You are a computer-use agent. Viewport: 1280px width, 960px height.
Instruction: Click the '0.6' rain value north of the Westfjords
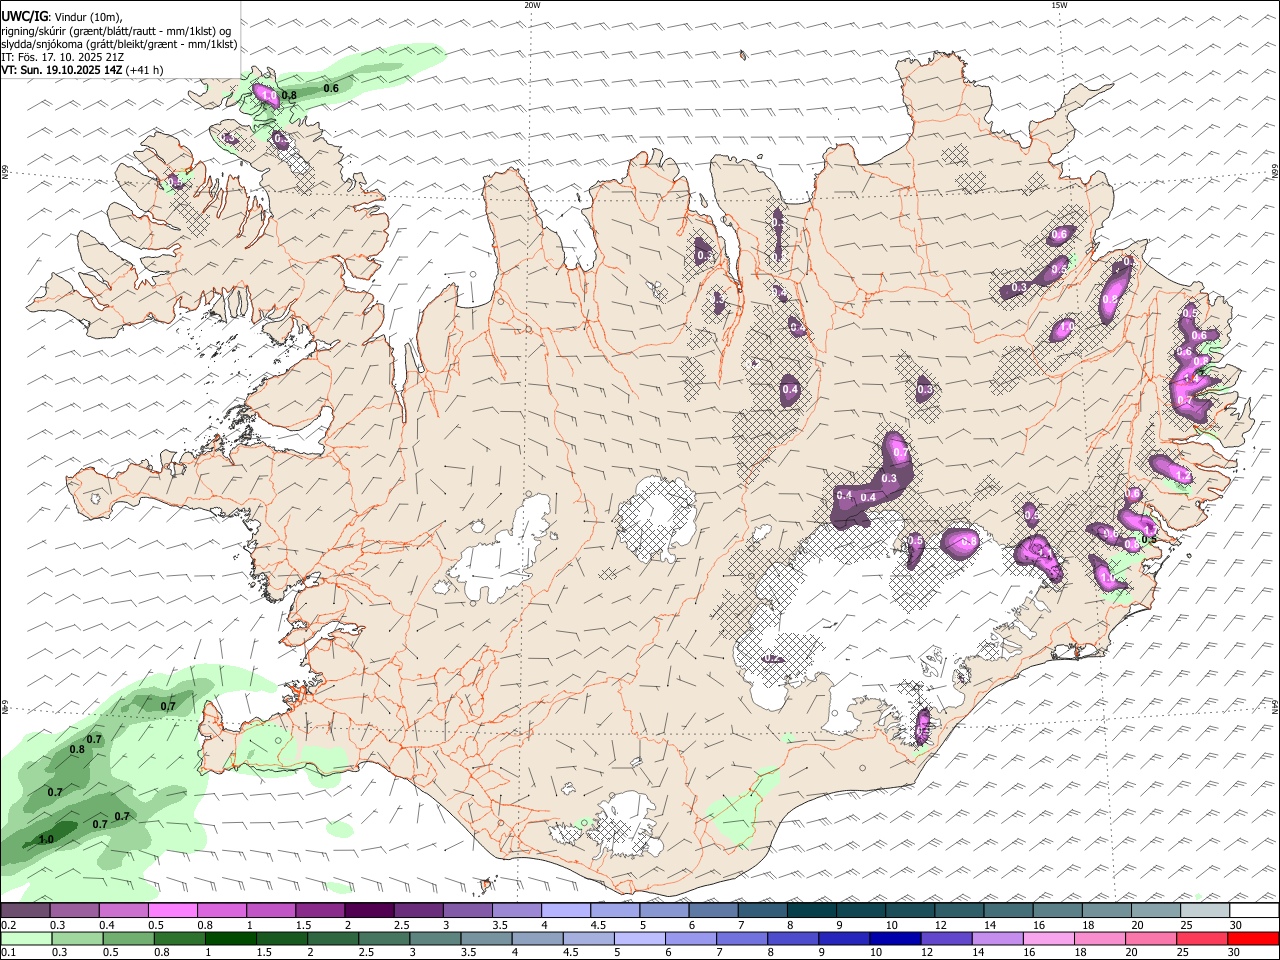coord(331,88)
